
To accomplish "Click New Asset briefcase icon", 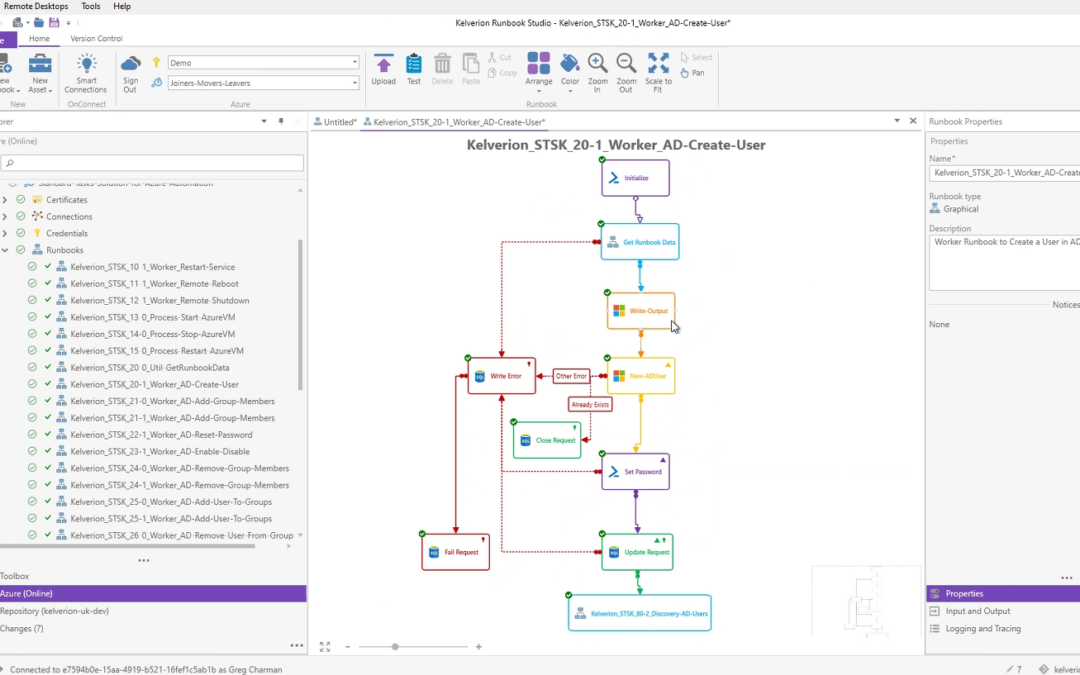I will [40, 64].
